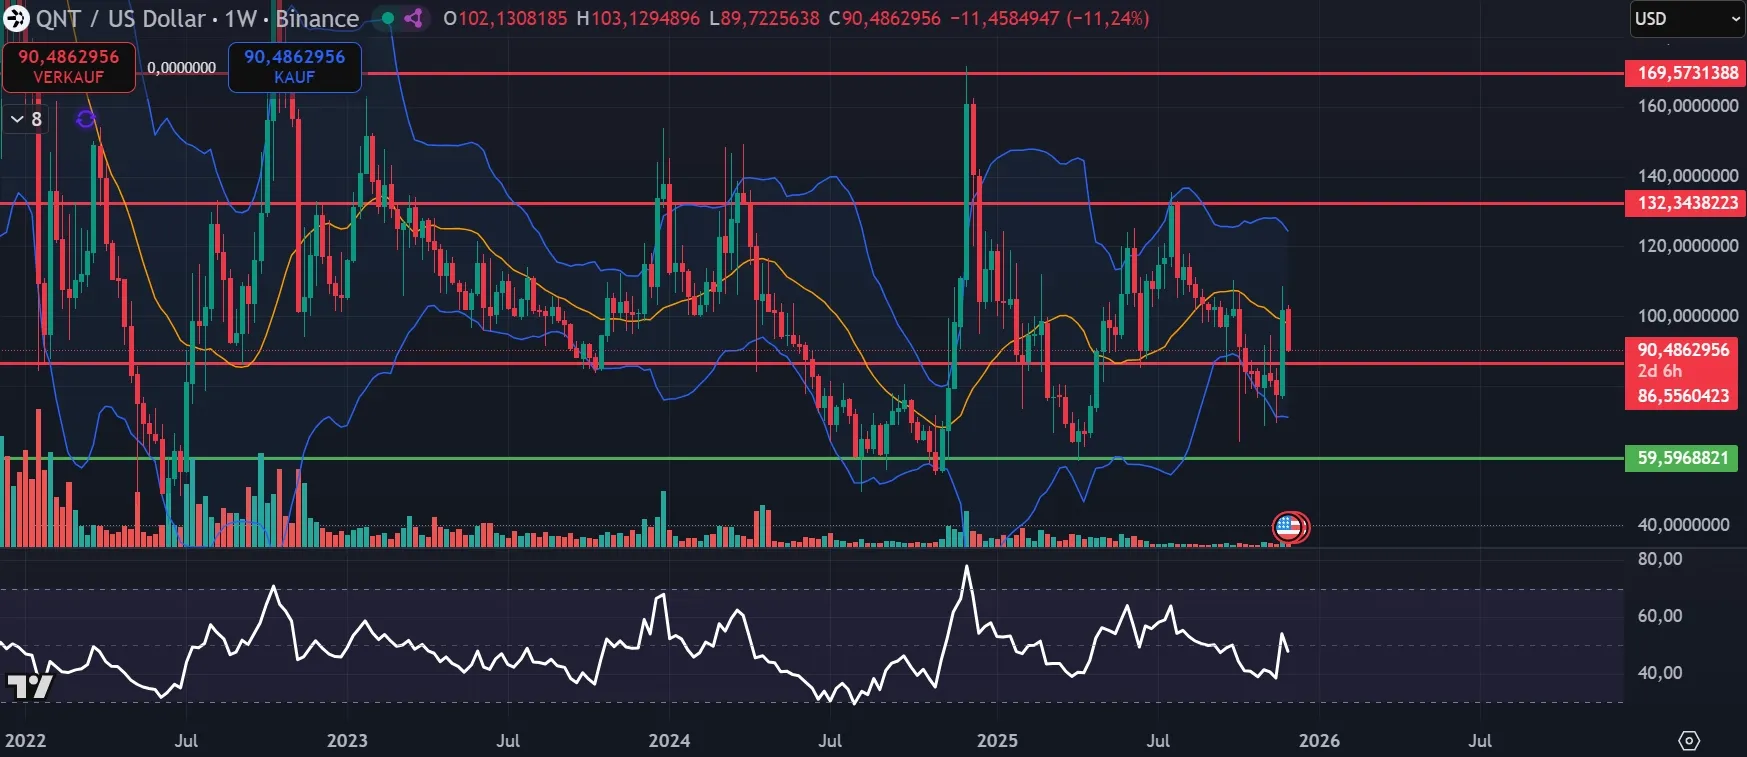Viewport: 1747px width, 757px height.
Task: Click the RSI axis value 40,00
Action: pyautogui.click(x=1660, y=673)
